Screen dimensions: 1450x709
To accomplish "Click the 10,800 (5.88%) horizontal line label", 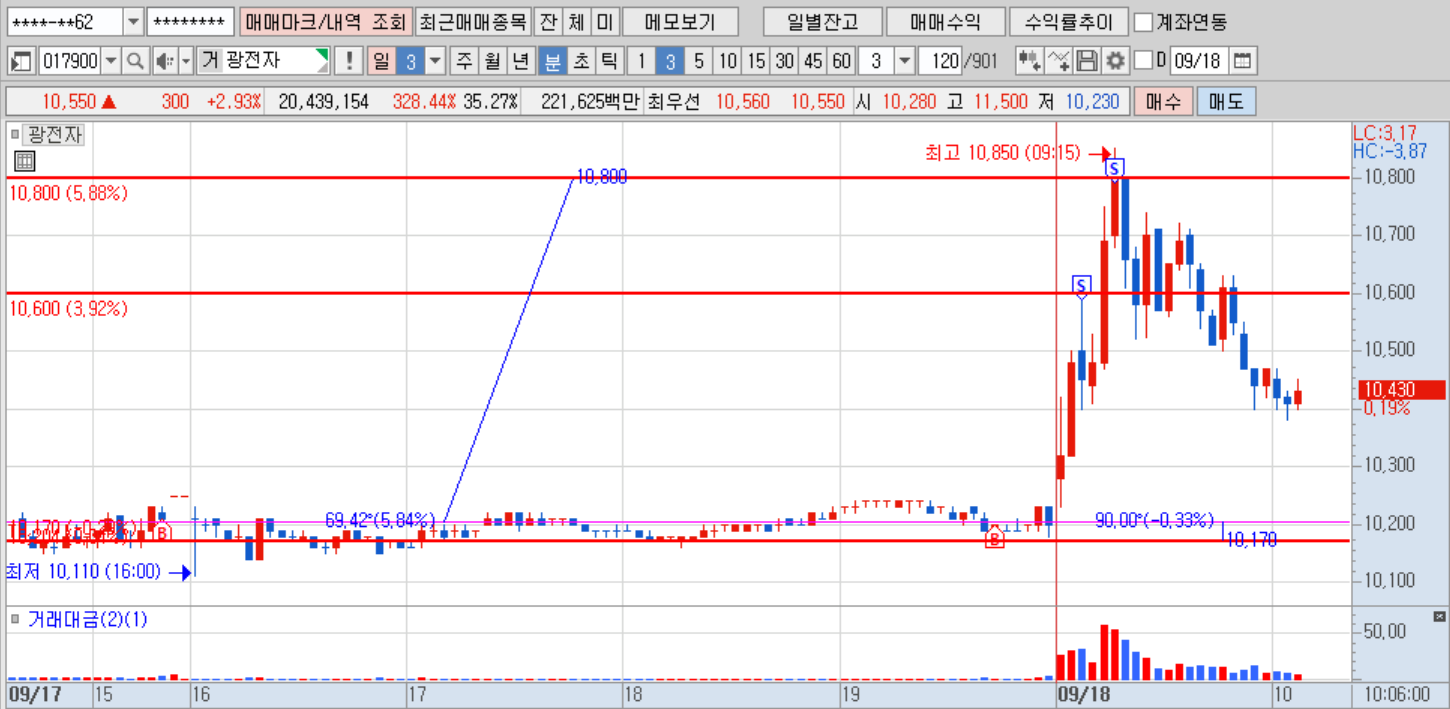I will 69,194.
